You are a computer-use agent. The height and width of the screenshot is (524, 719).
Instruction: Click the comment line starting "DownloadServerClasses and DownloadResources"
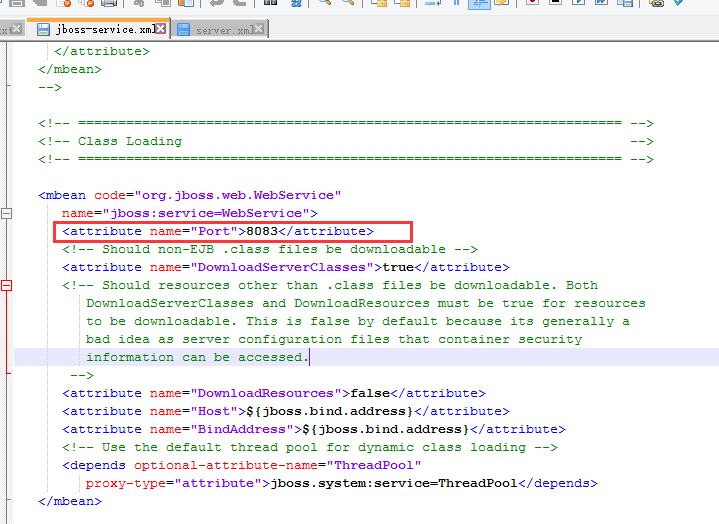tap(365, 303)
